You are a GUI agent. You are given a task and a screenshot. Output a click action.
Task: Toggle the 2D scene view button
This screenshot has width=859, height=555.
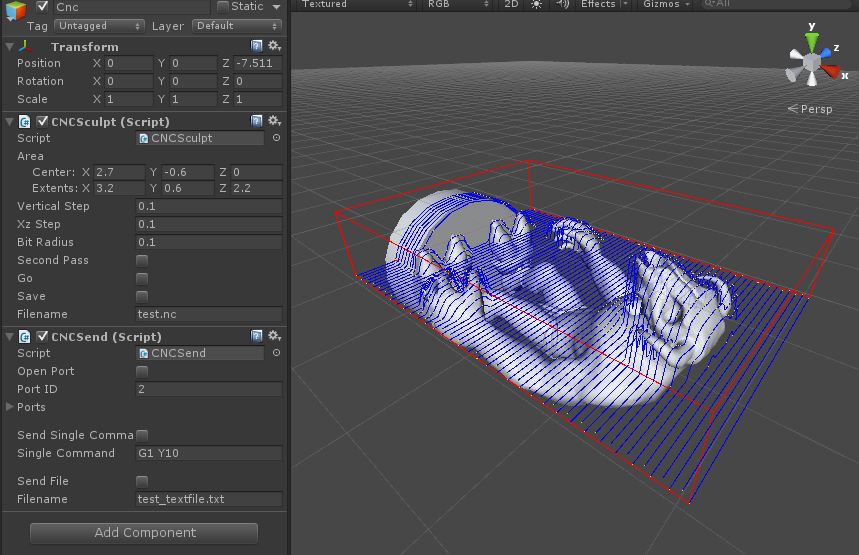(x=511, y=4)
